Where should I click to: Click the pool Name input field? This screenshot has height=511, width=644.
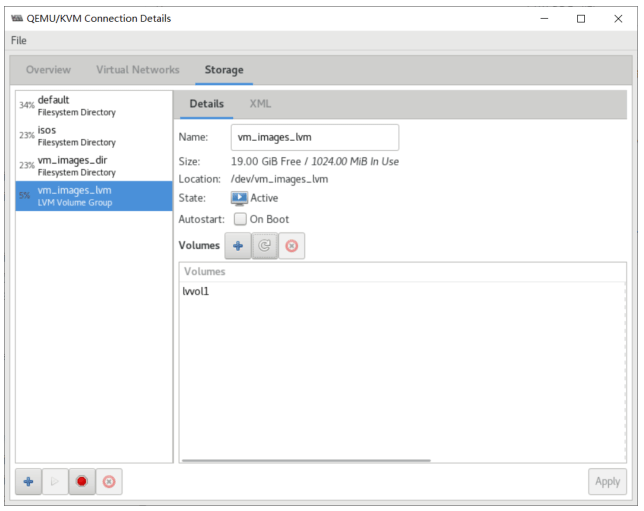(314, 137)
